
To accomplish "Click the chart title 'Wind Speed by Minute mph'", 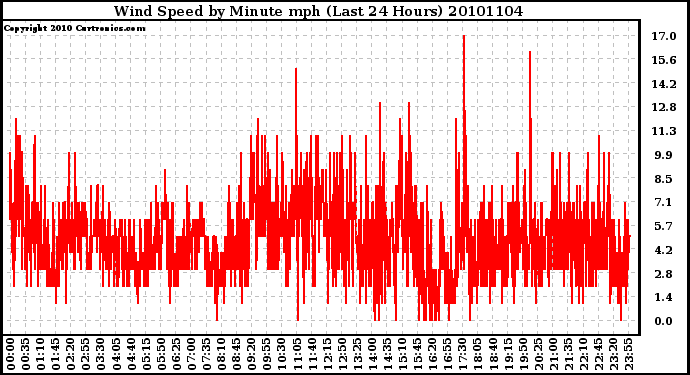I will [x=217, y=11].
